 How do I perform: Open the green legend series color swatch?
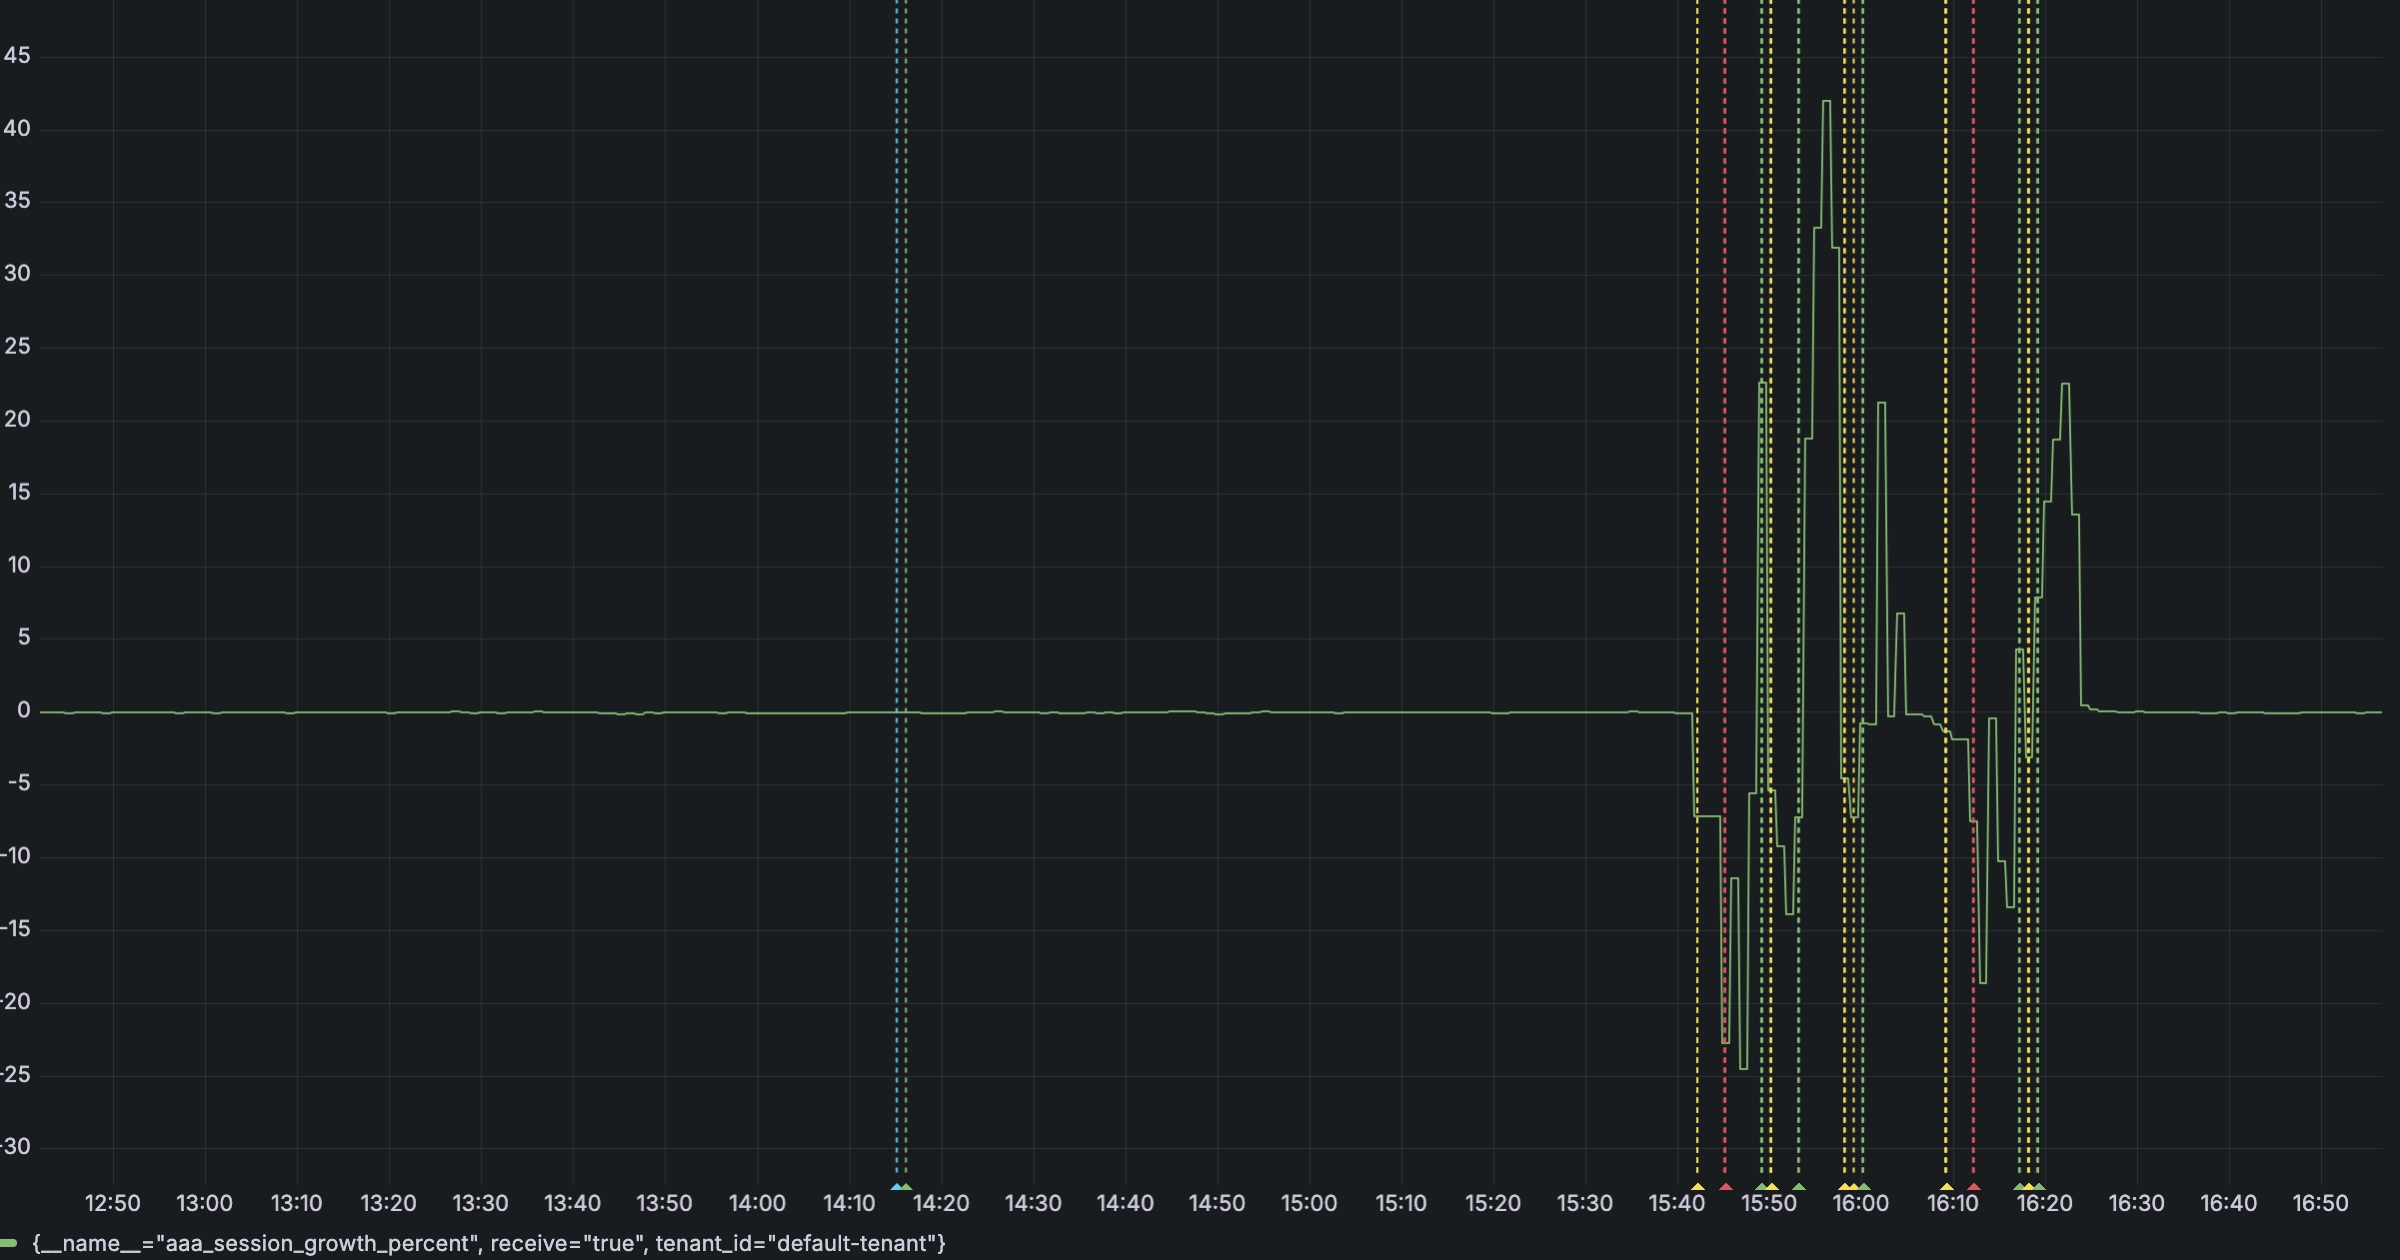pyautogui.click(x=9, y=1244)
